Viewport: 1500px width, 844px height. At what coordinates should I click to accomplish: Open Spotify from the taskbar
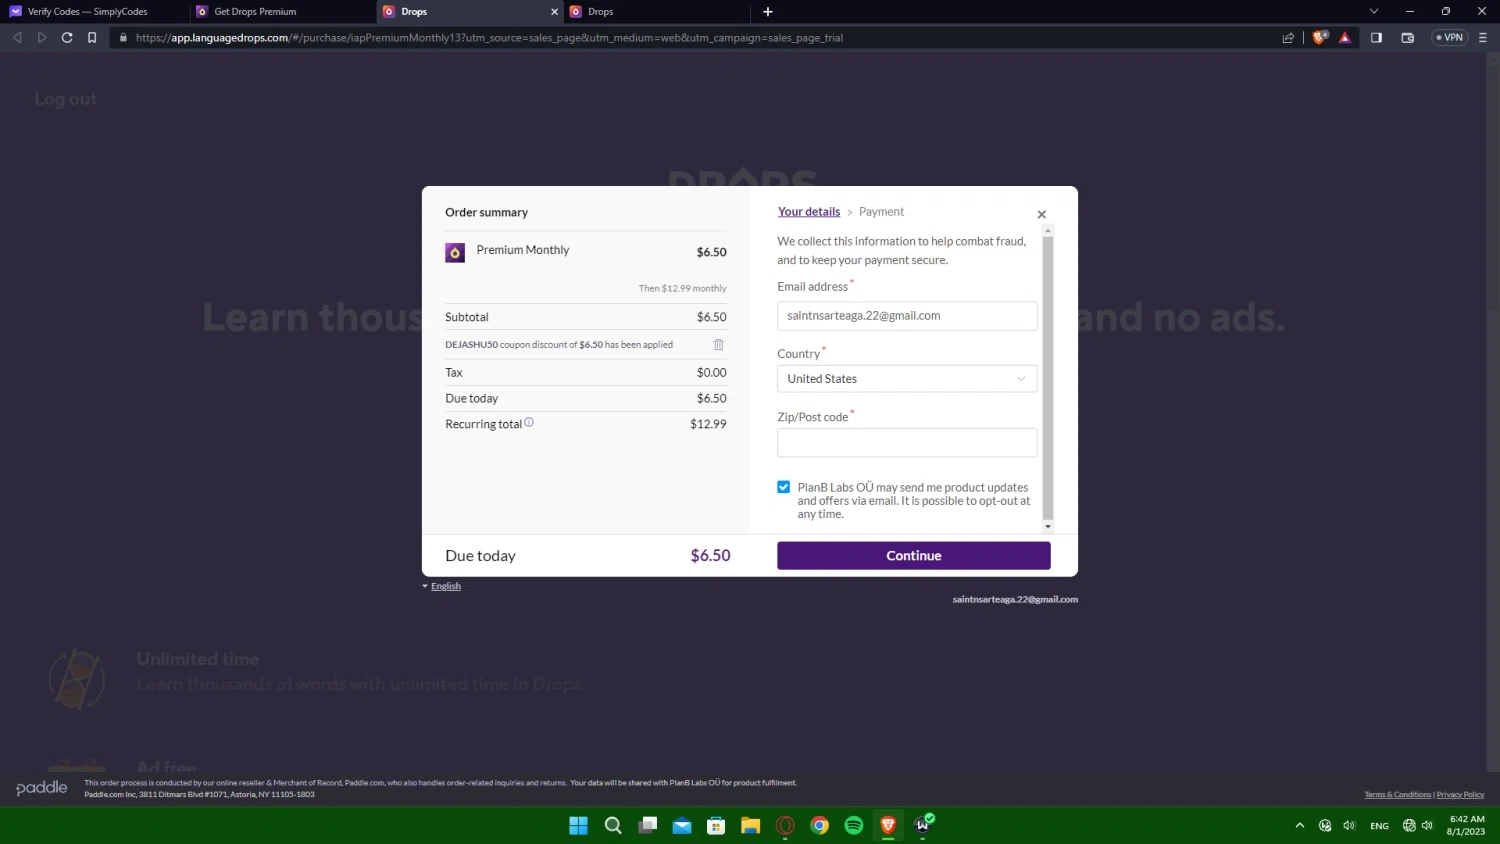pyautogui.click(x=854, y=826)
